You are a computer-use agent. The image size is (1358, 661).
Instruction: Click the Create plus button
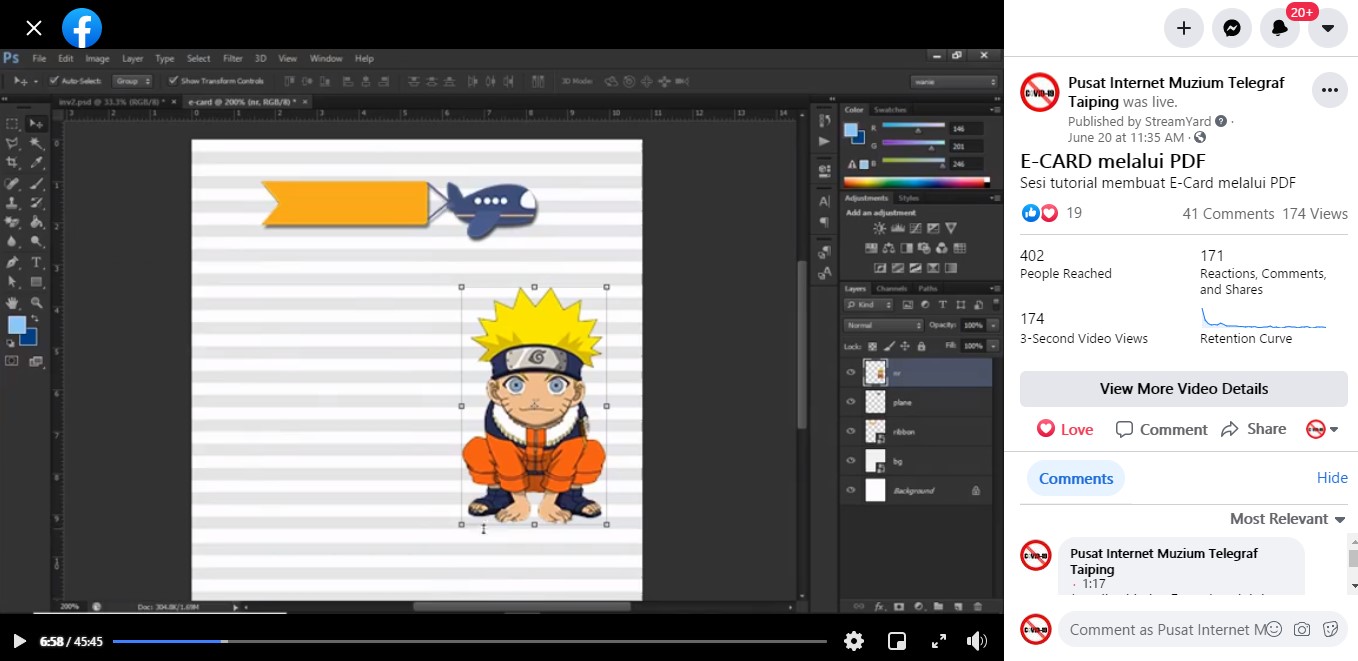click(1184, 28)
